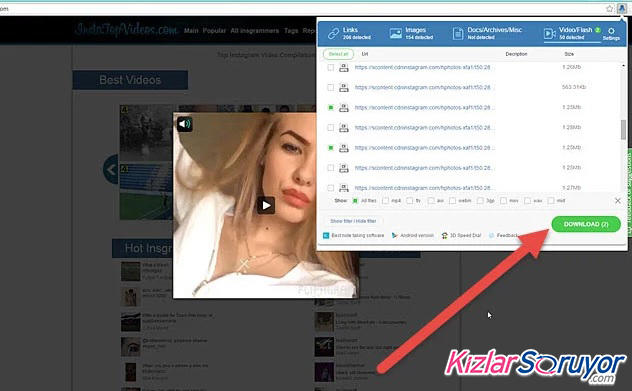Open the All instagrammers menu item
Viewport: 632px width, 391px height.
coord(254,31)
